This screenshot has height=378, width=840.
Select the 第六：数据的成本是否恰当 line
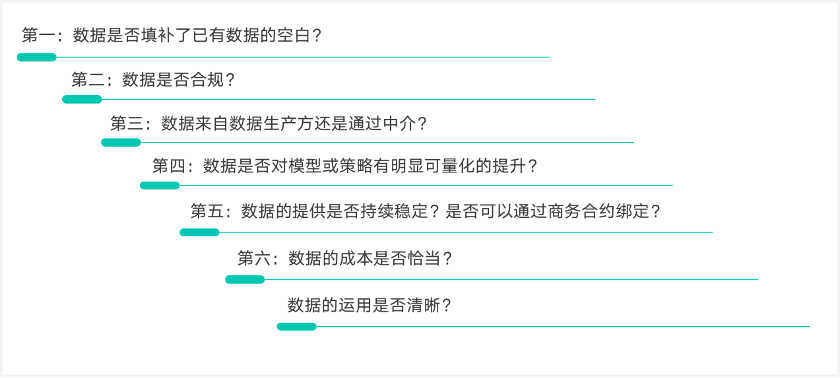tap(345, 259)
